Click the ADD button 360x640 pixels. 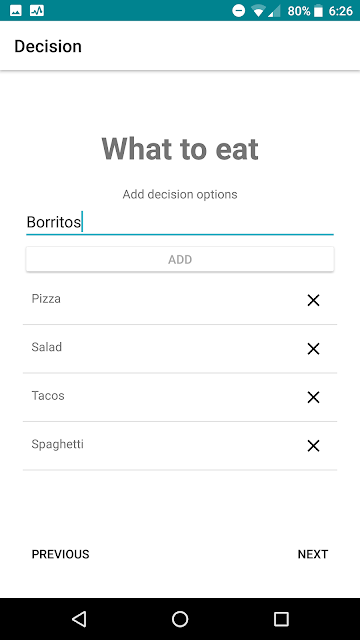tap(180, 259)
